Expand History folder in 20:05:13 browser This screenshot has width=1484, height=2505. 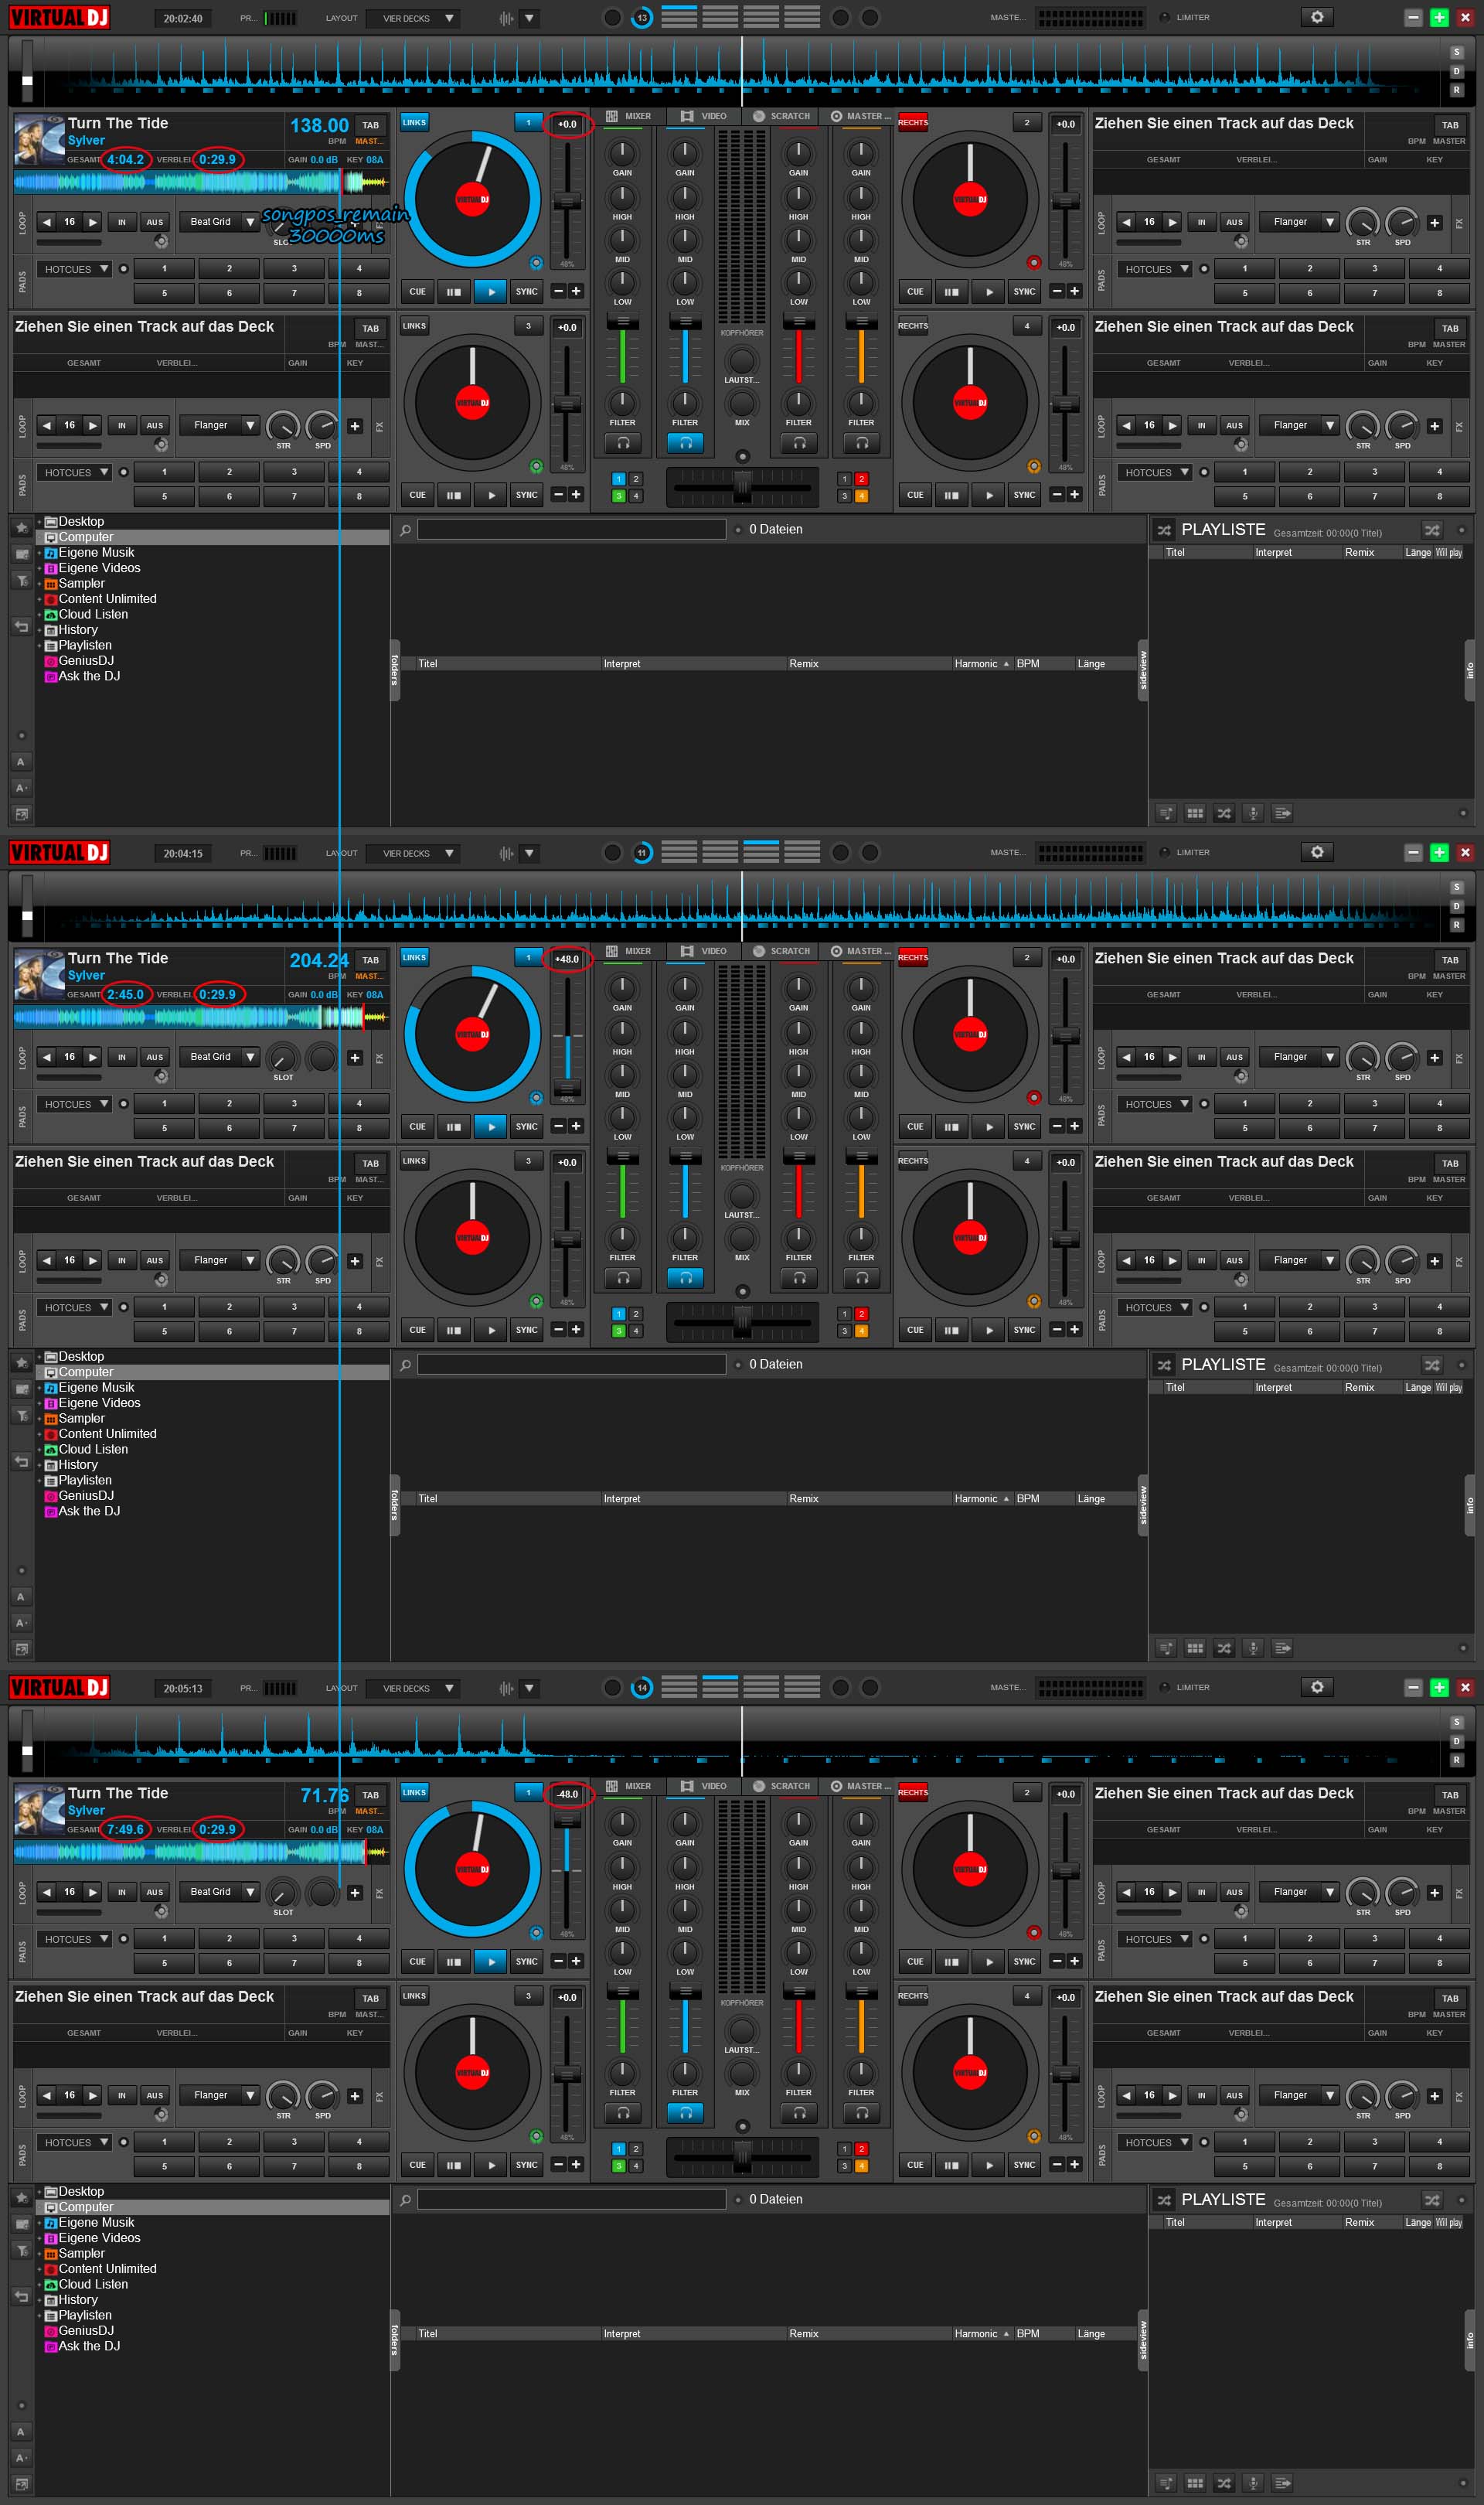tap(39, 2300)
